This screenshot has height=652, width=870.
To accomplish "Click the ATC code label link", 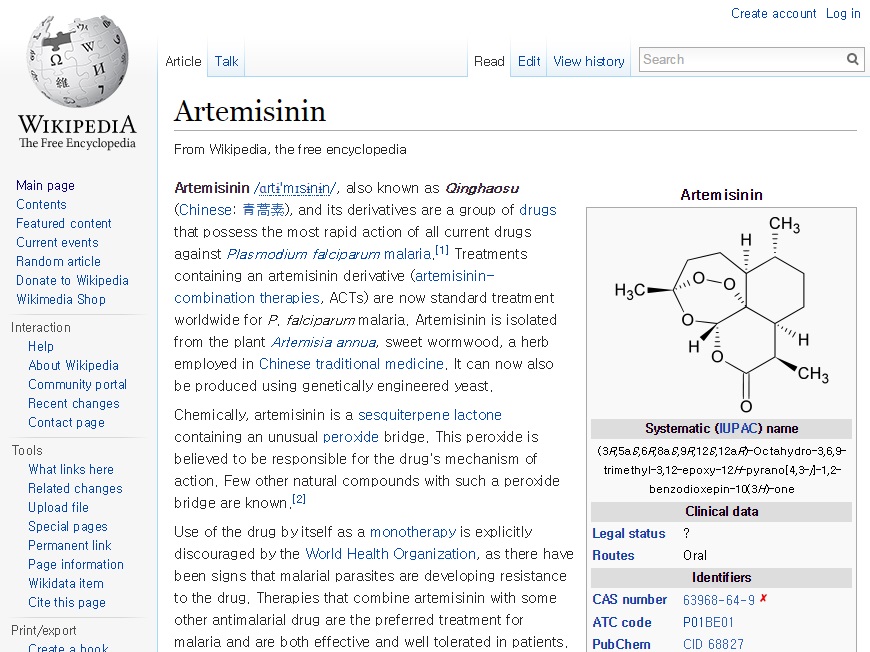I will click(622, 622).
